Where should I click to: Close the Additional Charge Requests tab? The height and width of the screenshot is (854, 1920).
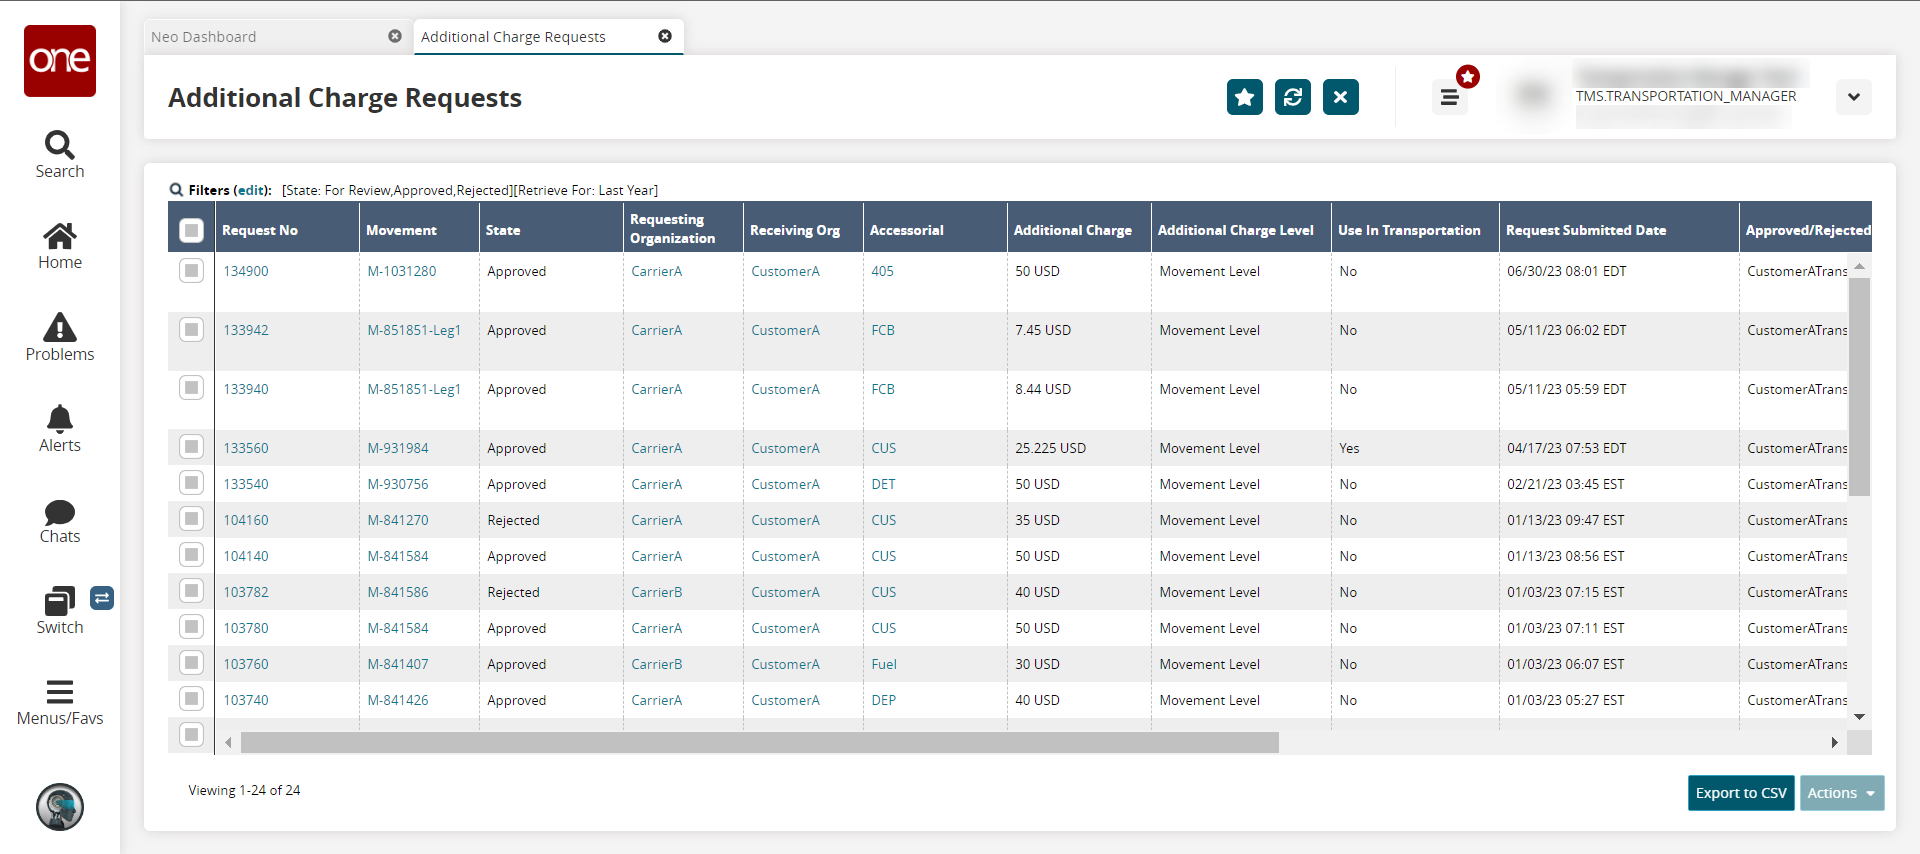[665, 36]
